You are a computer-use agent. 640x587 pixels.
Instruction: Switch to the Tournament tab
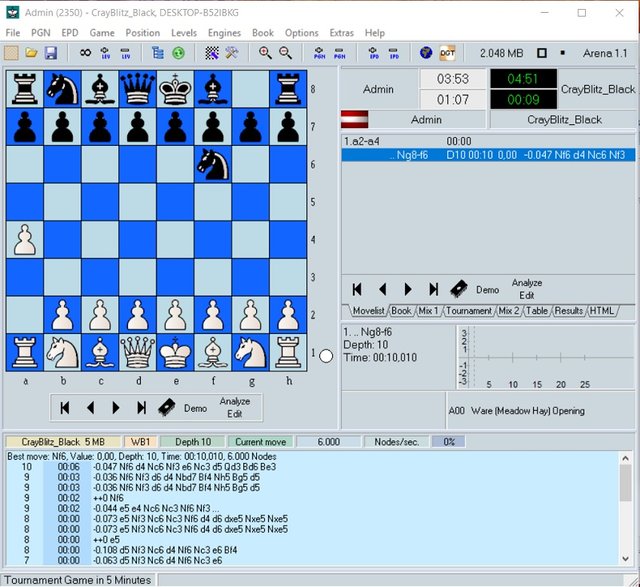click(x=469, y=311)
